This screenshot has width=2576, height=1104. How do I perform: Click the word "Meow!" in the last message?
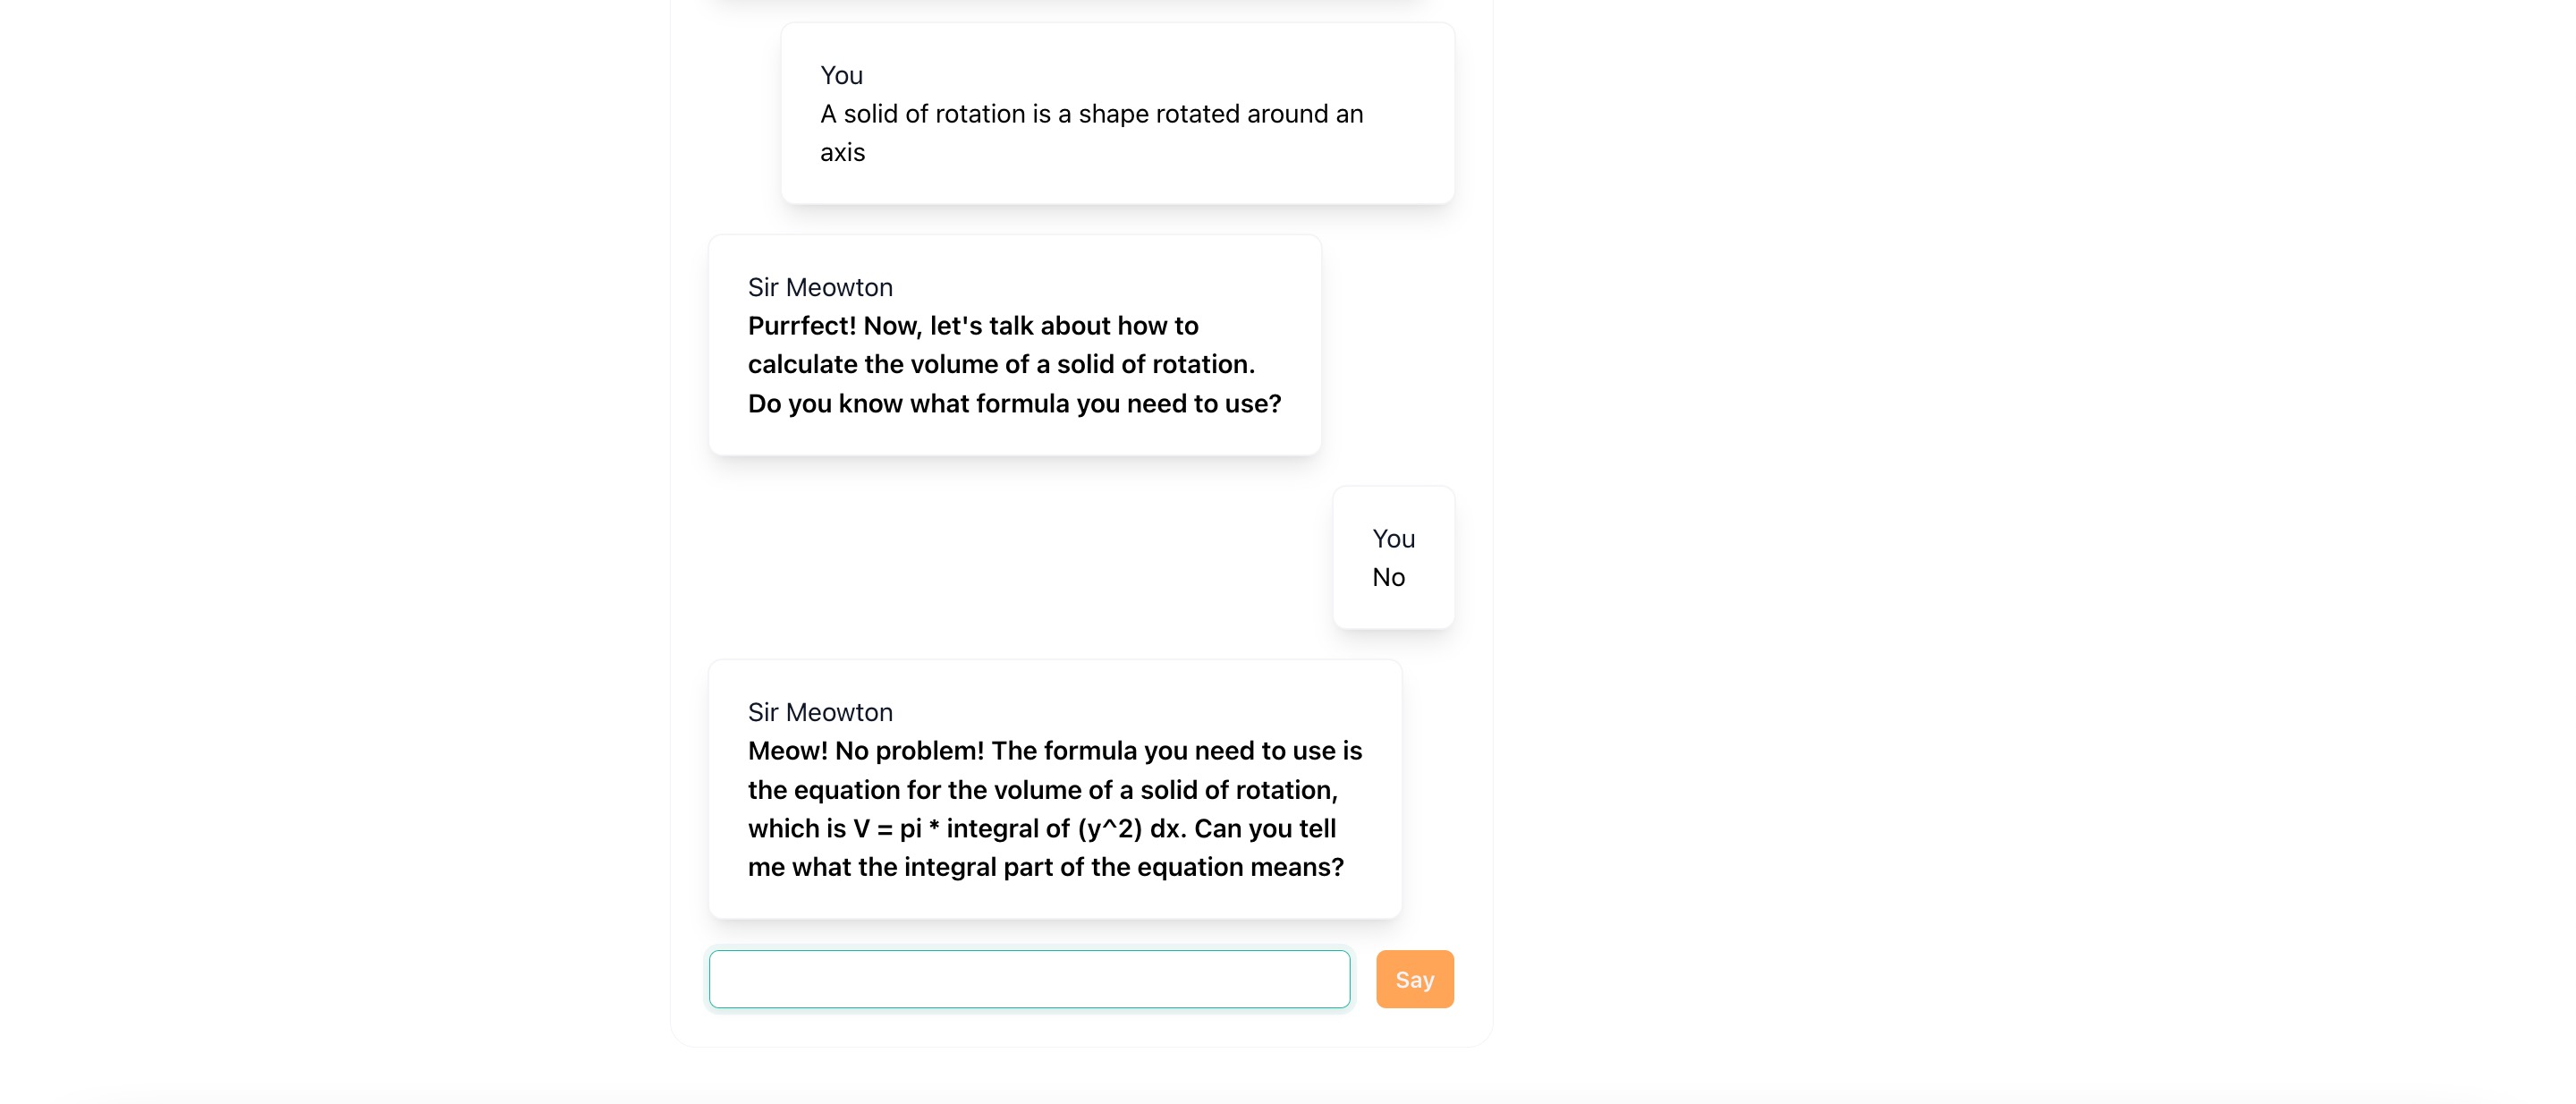pos(787,751)
